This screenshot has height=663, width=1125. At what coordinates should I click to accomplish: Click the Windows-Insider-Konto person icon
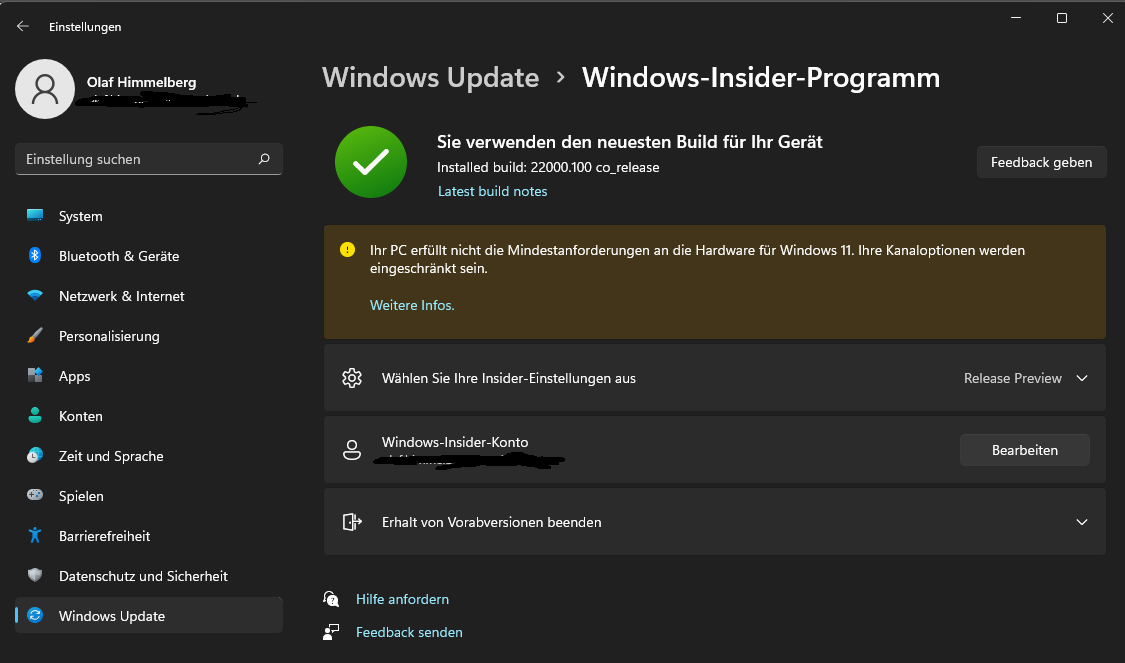tap(352, 450)
